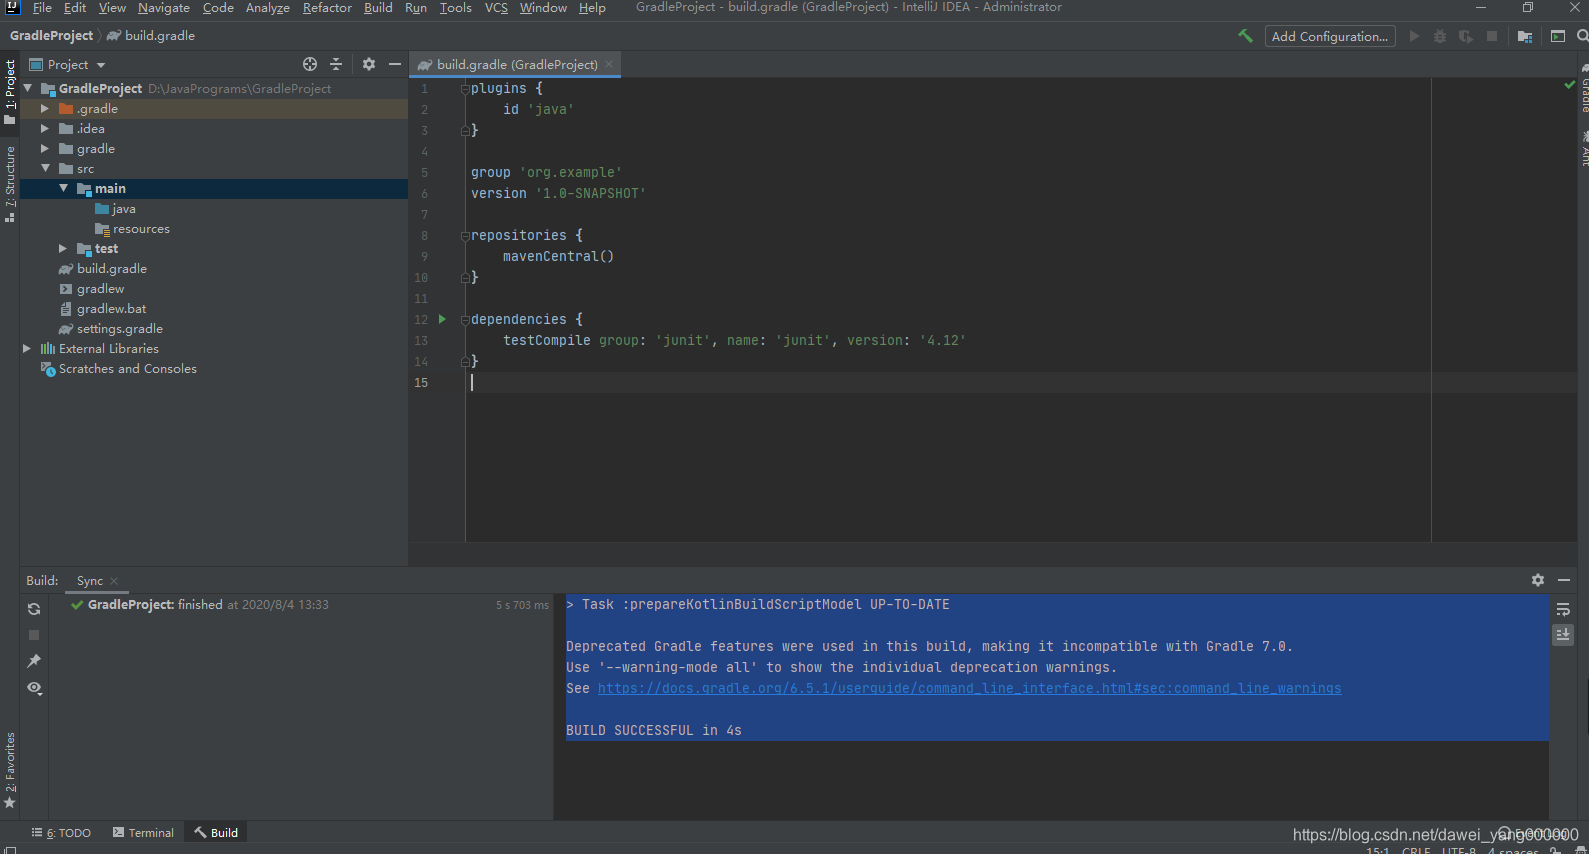The width and height of the screenshot is (1589, 854).
Task: Expand the gradle folder
Action: coord(45,148)
